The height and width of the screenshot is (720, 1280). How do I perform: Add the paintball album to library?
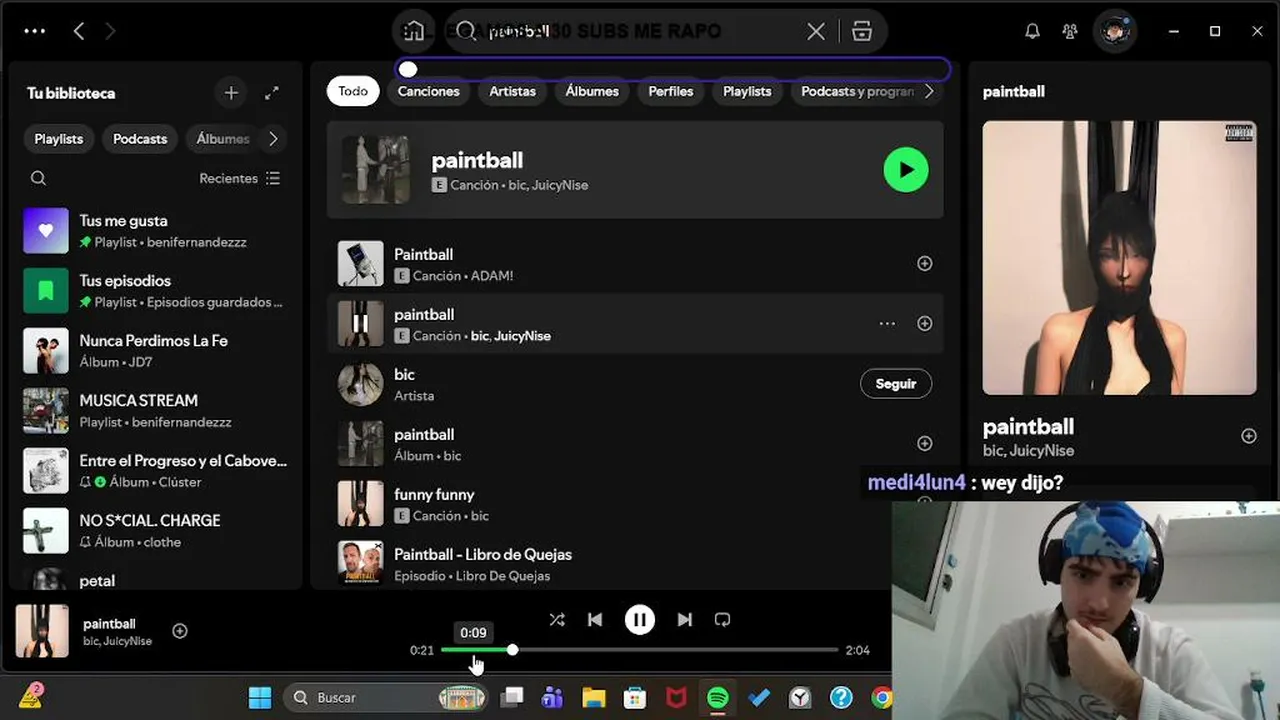coord(925,443)
